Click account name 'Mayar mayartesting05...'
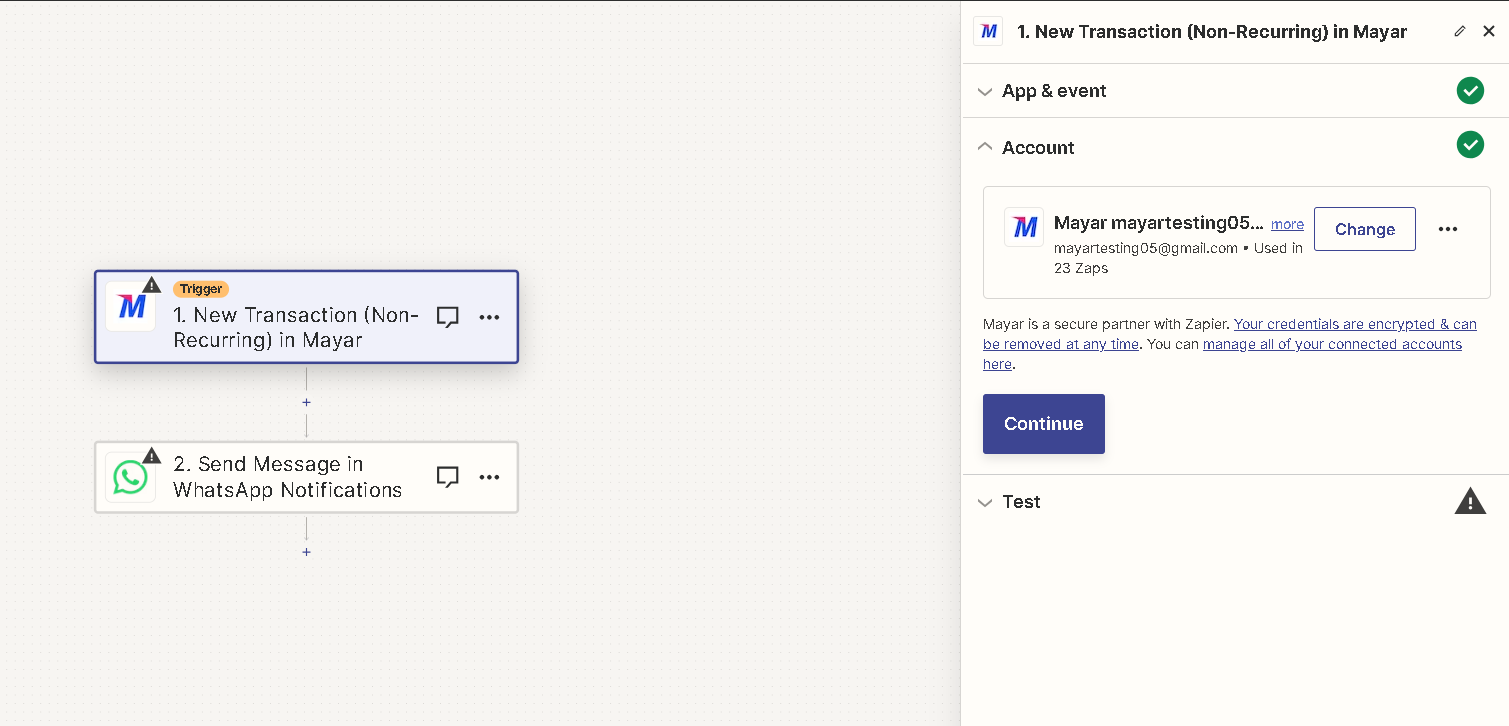The width and height of the screenshot is (1509, 726). pyautogui.click(x=1159, y=224)
